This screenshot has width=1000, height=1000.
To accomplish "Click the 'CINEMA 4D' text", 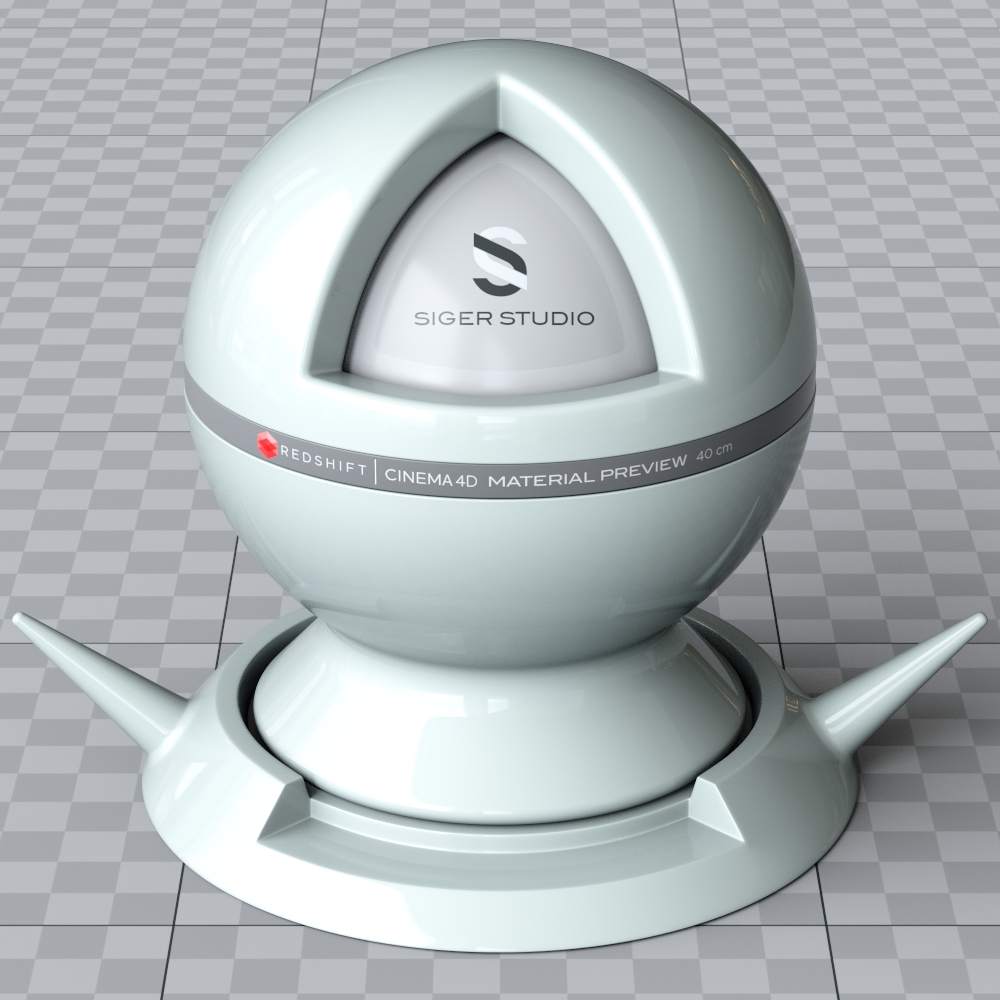I will [430, 478].
